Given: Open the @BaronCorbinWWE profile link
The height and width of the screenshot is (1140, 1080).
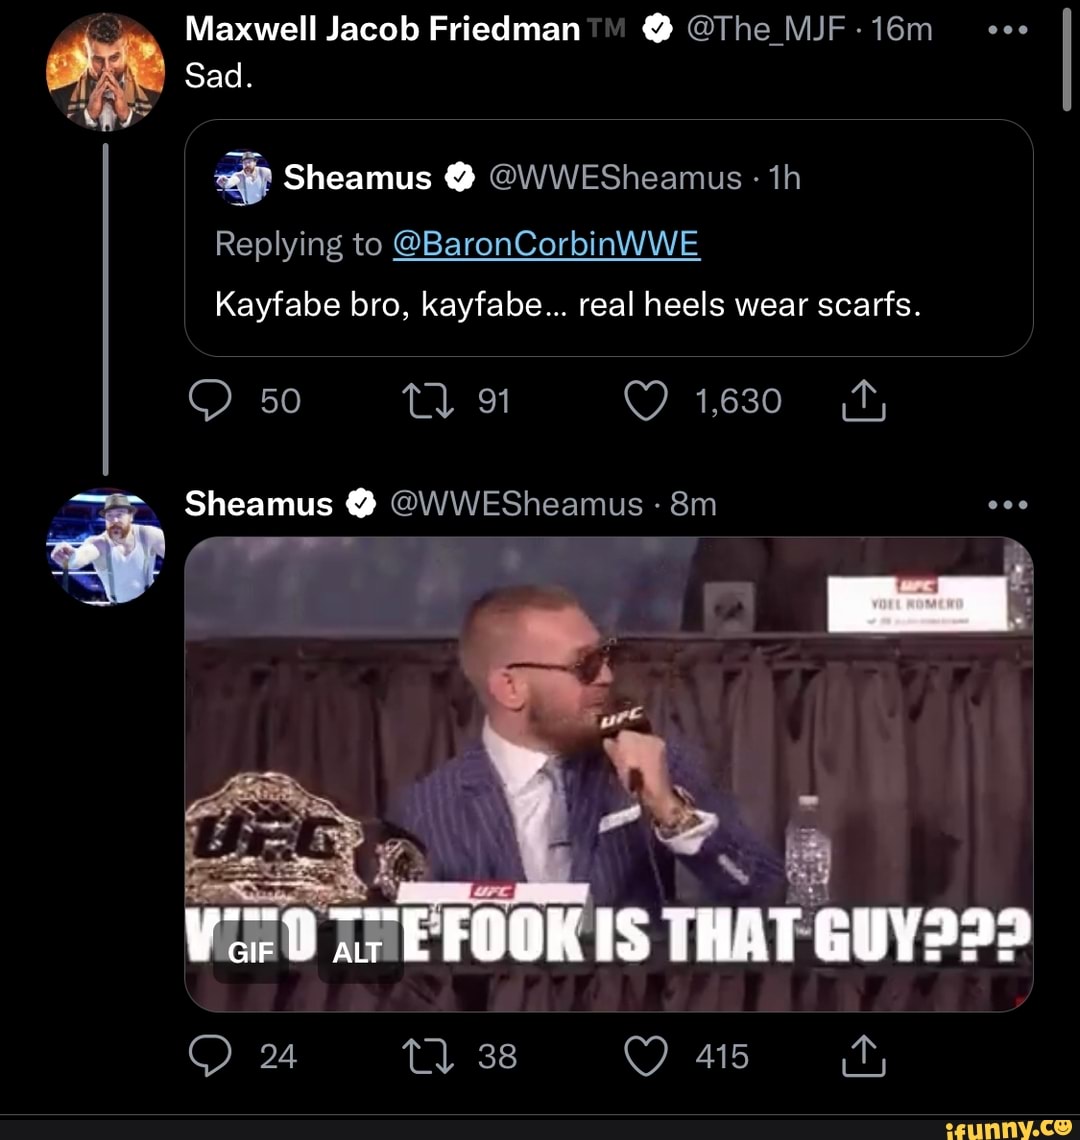Looking at the screenshot, I should (547, 243).
